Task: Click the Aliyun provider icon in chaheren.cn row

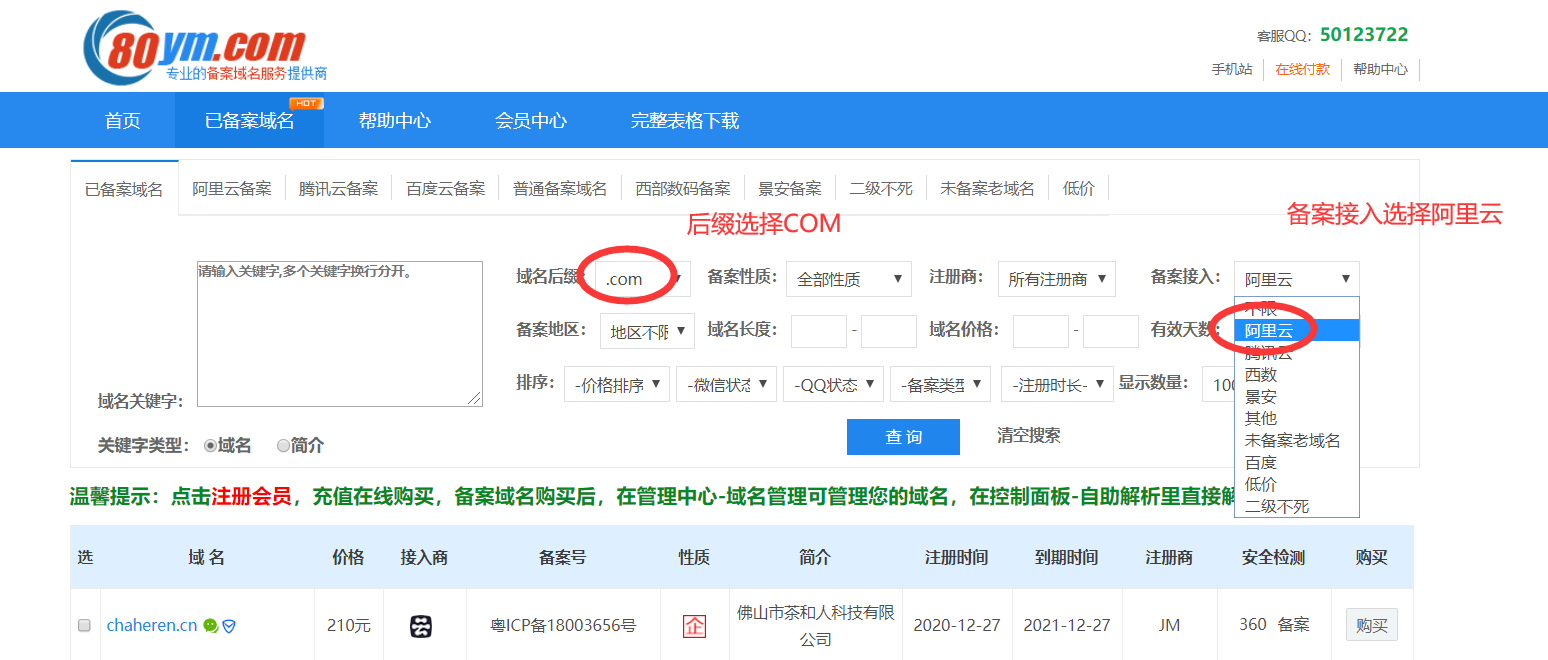Action: 421,626
